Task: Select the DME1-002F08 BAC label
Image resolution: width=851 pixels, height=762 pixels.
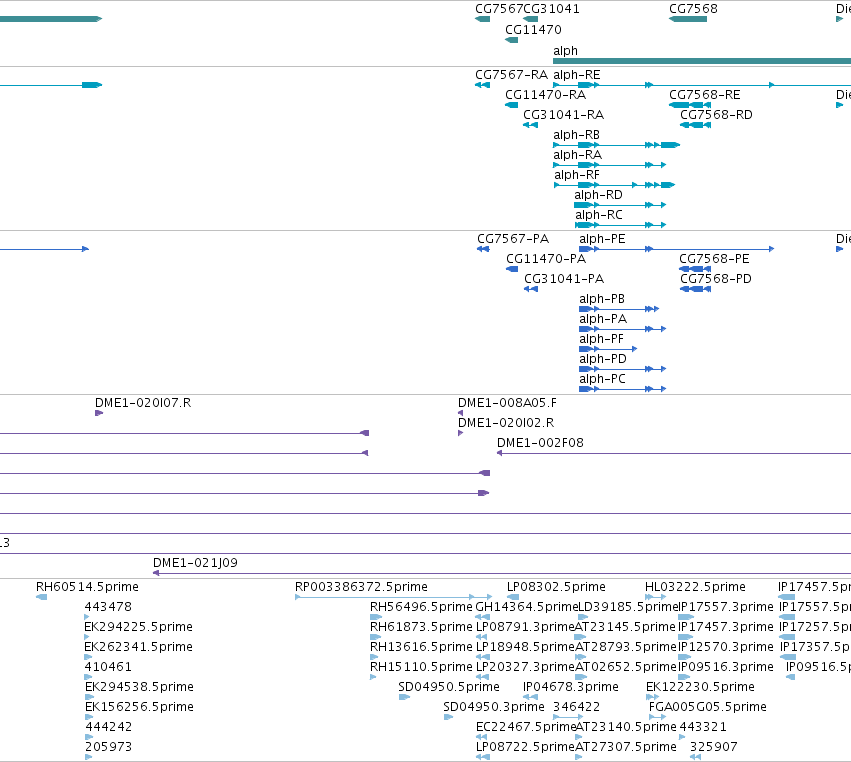Action: click(540, 443)
